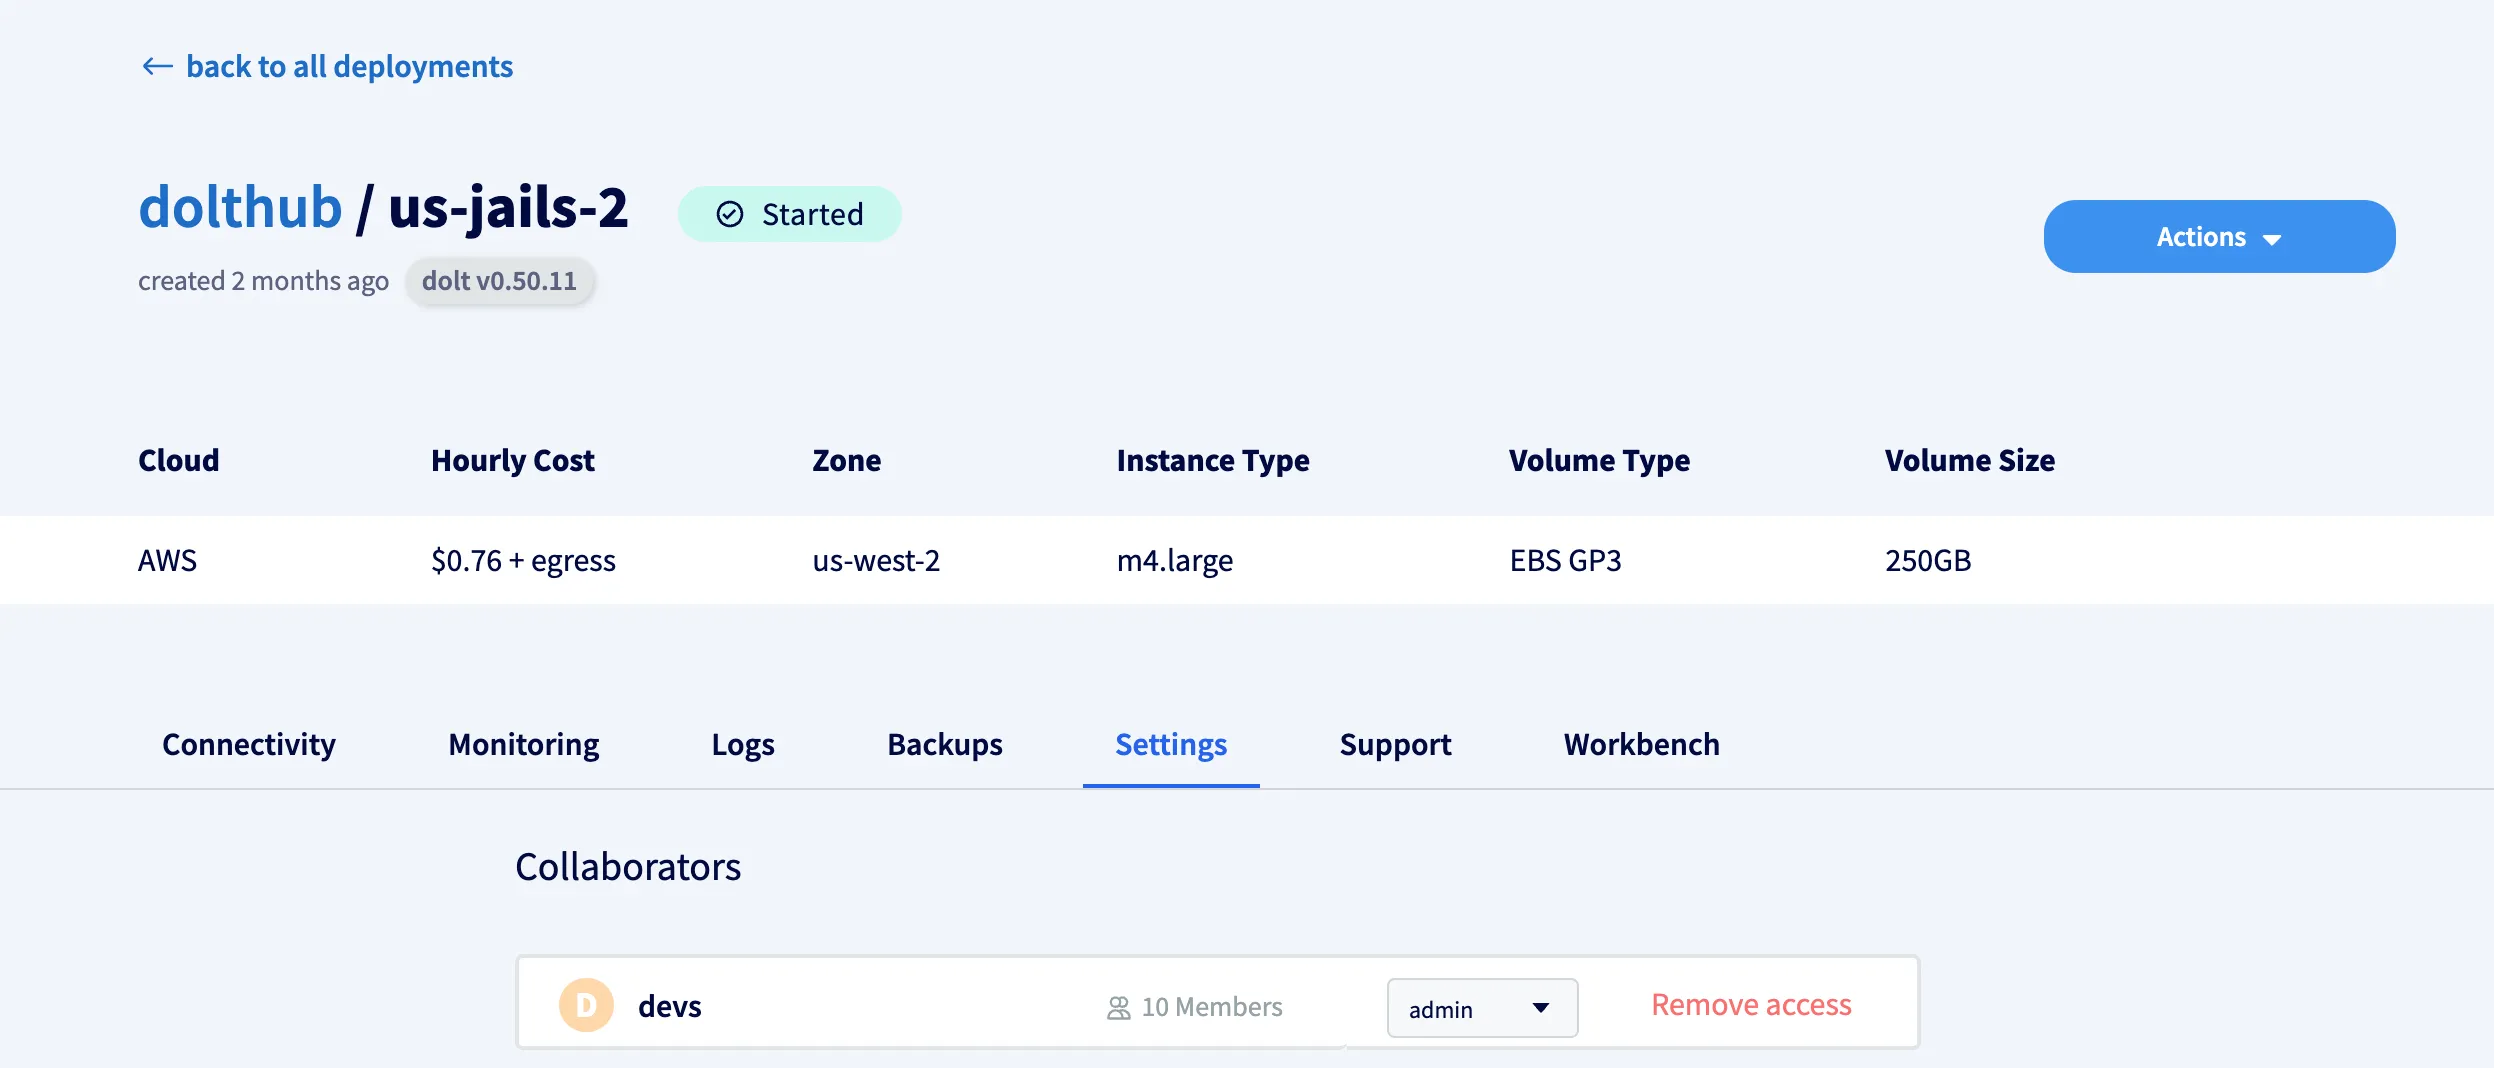Remove access for the devs team
The height and width of the screenshot is (1068, 2494).
coord(1751,1005)
